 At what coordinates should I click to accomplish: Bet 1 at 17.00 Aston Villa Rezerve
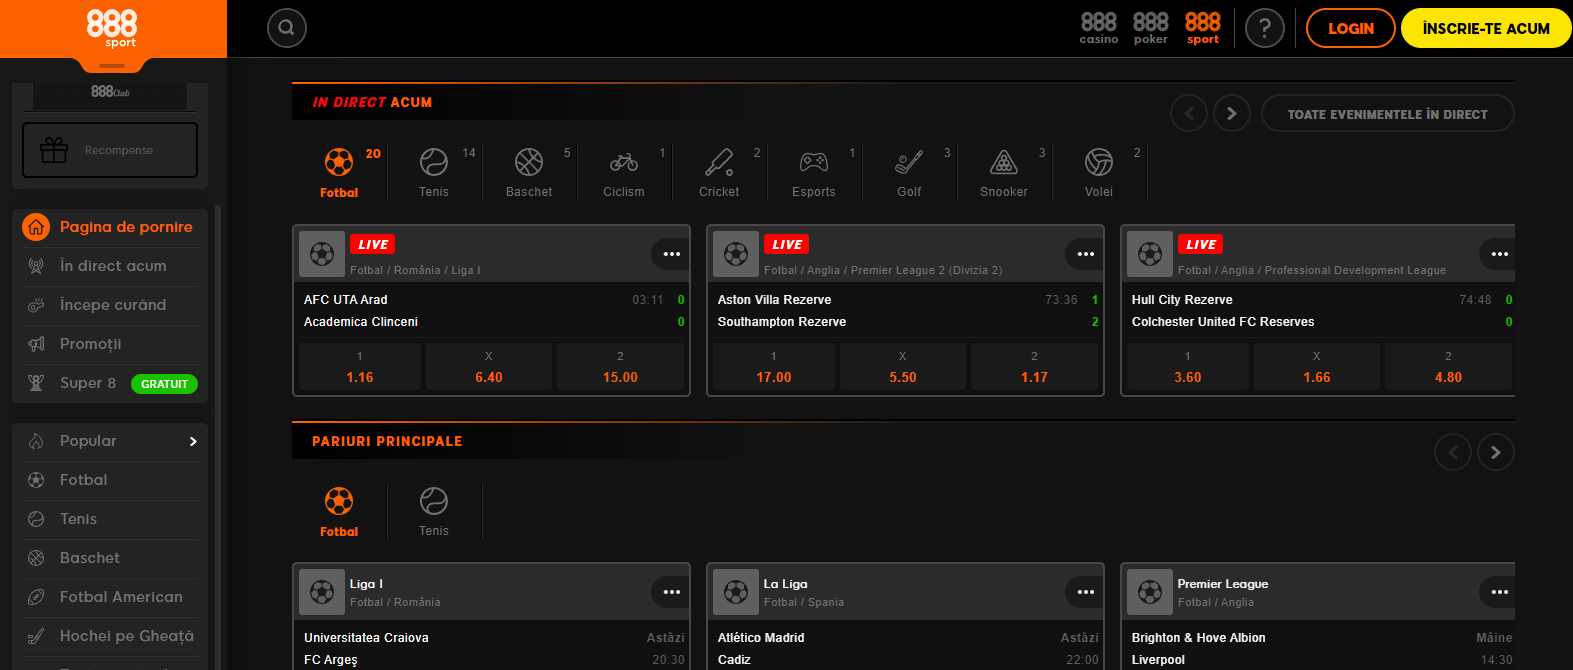(774, 367)
